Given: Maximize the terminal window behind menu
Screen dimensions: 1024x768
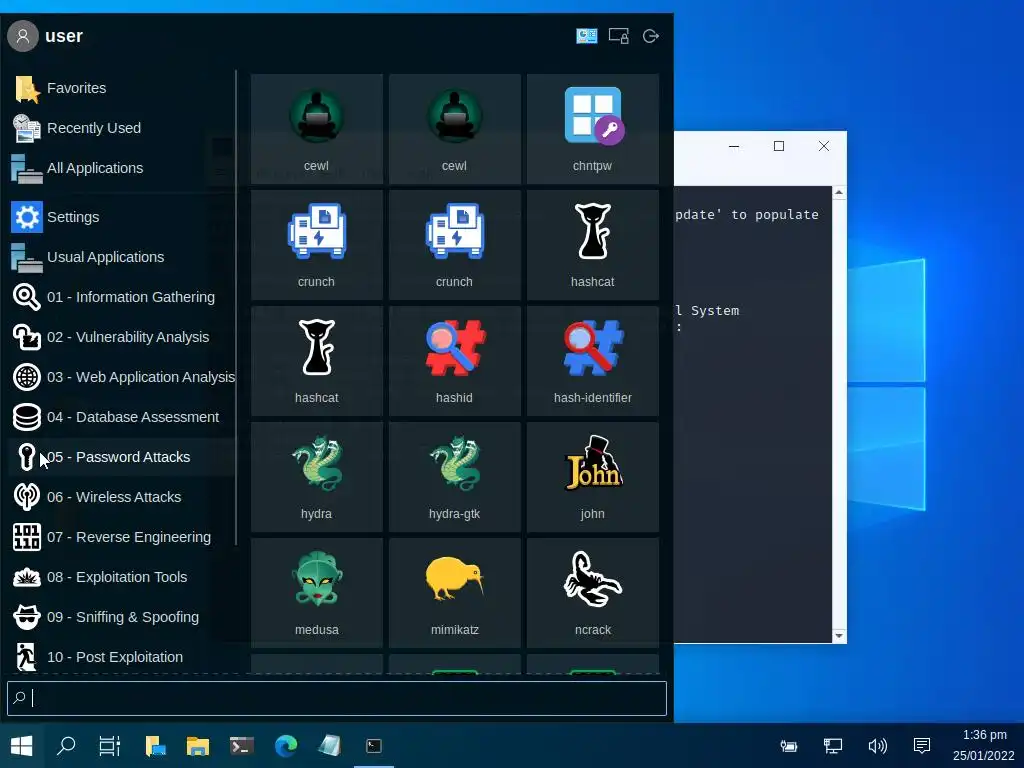Looking at the screenshot, I should 778,146.
